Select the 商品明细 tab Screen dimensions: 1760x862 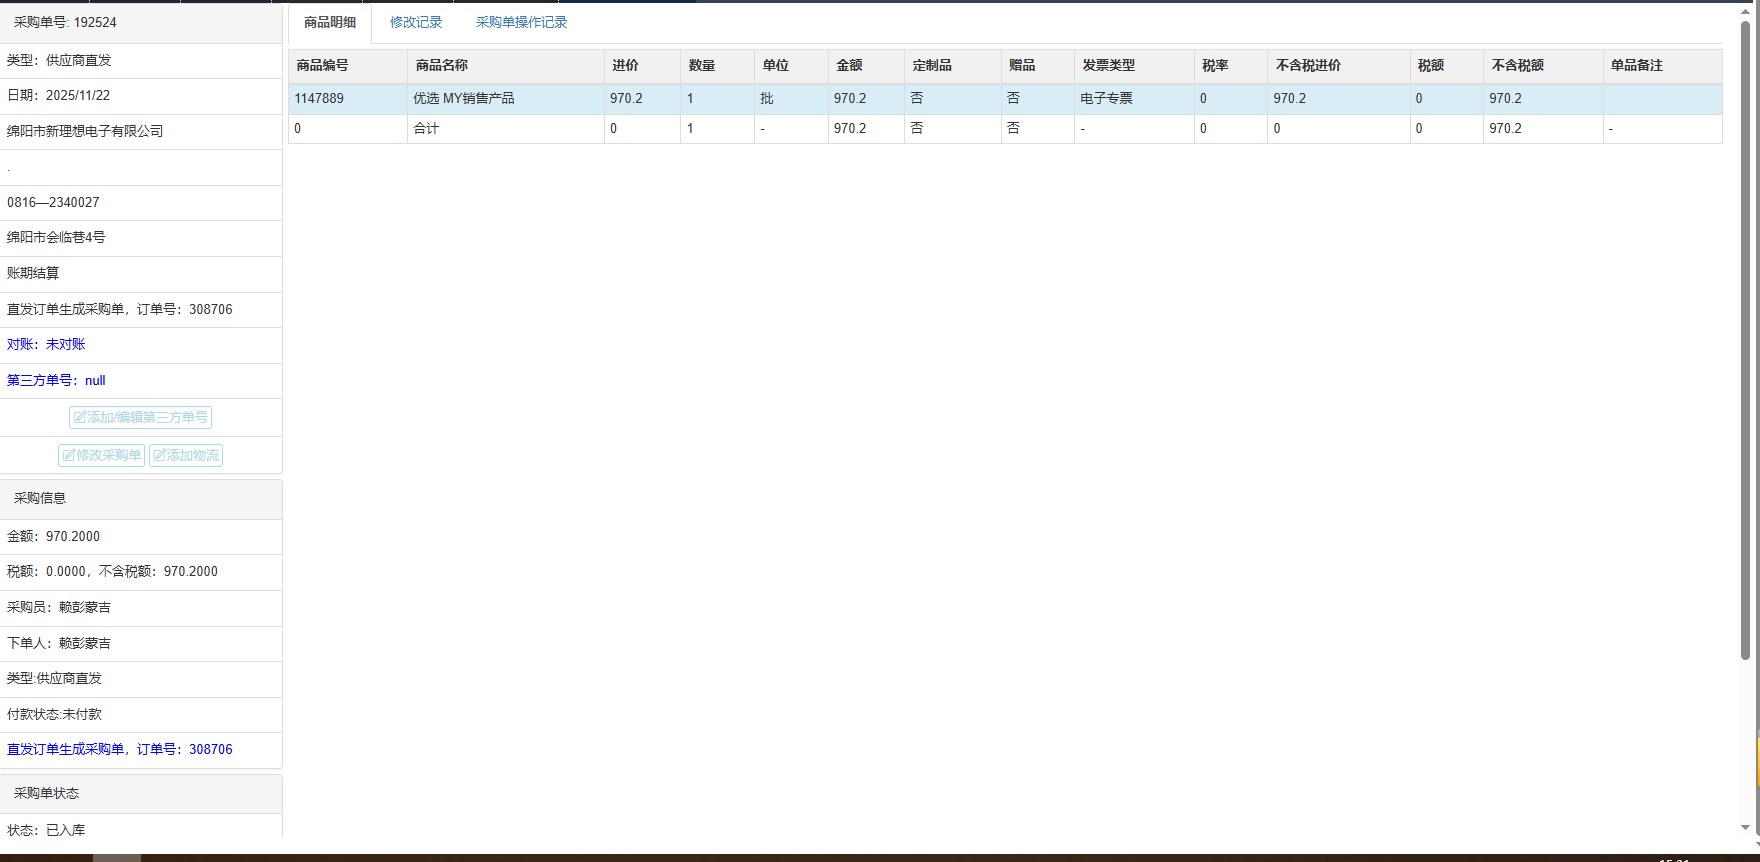click(330, 22)
